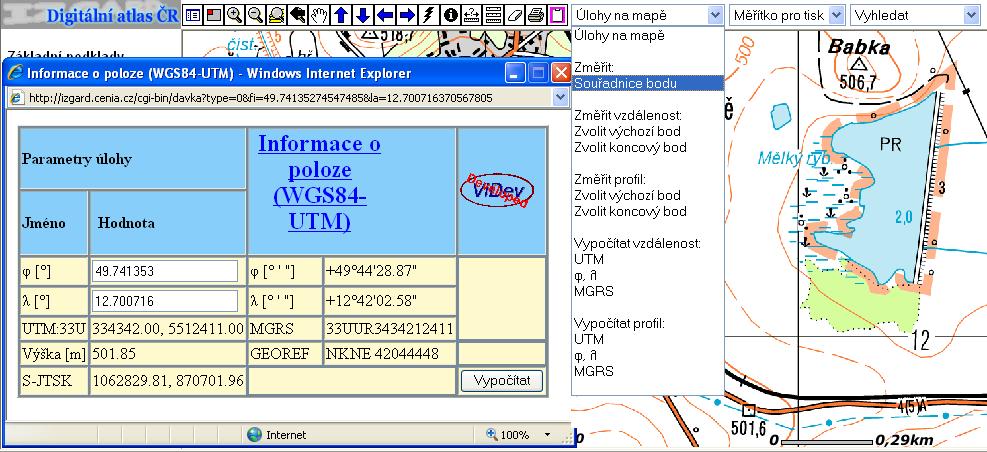Select MGRS under Vypočítat profil
Image resolution: width=987 pixels, height=452 pixels.
[x=594, y=371]
